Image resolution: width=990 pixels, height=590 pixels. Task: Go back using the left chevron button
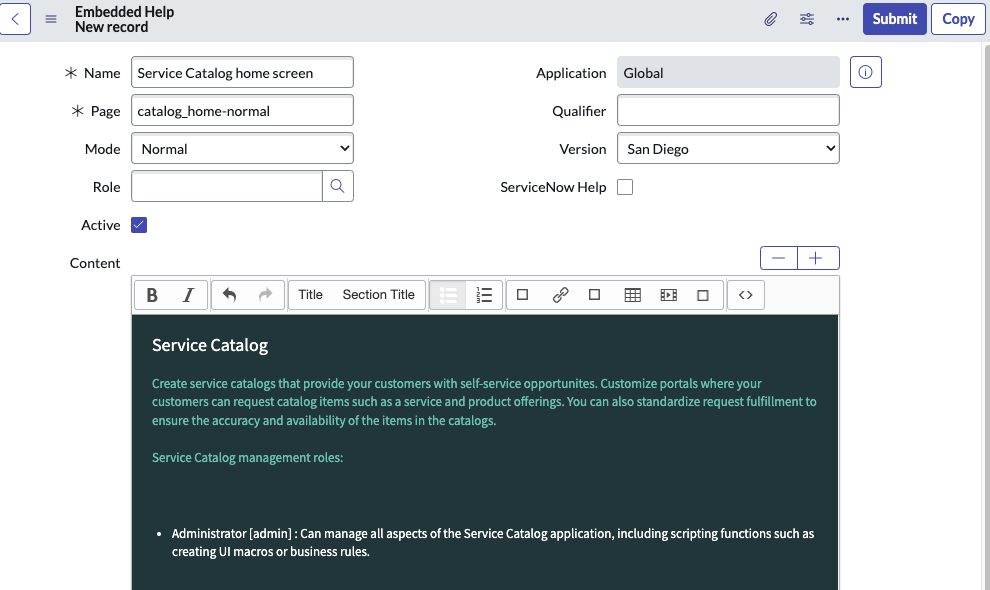click(x=15, y=19)
